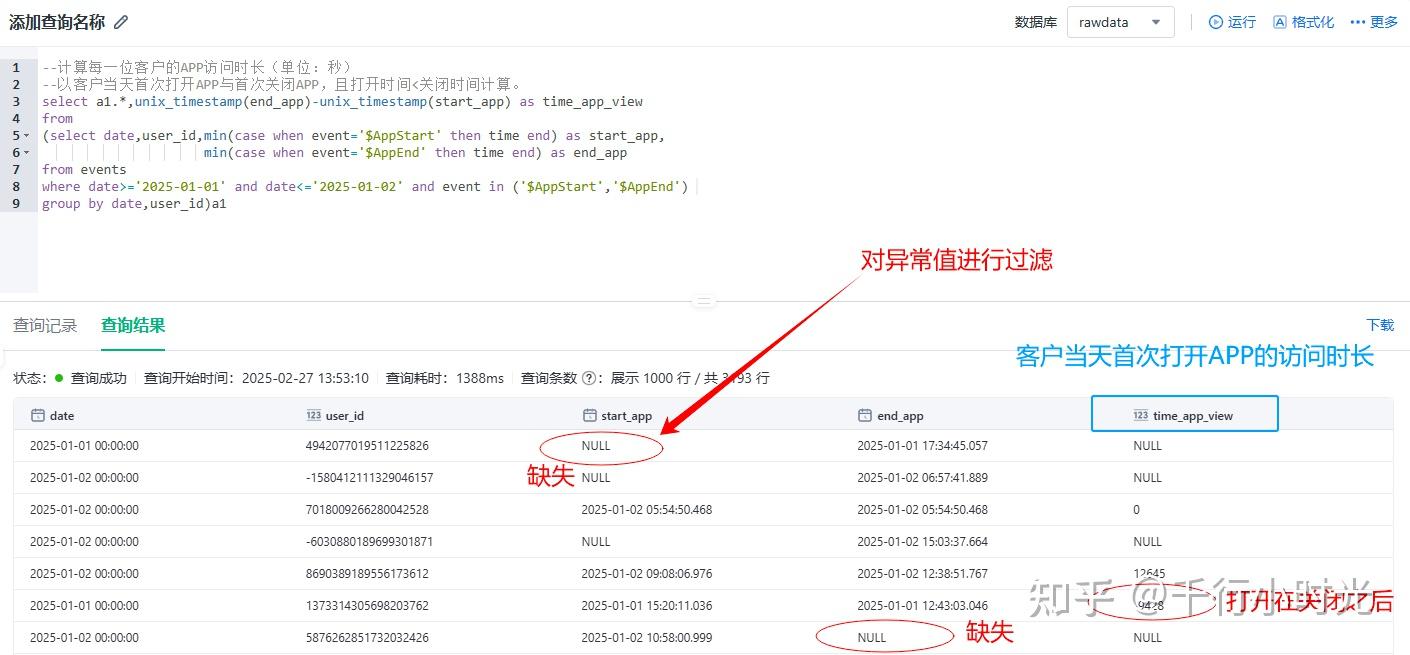
Task: Select time_app_view cell with value 12645
Action: 1148,574
